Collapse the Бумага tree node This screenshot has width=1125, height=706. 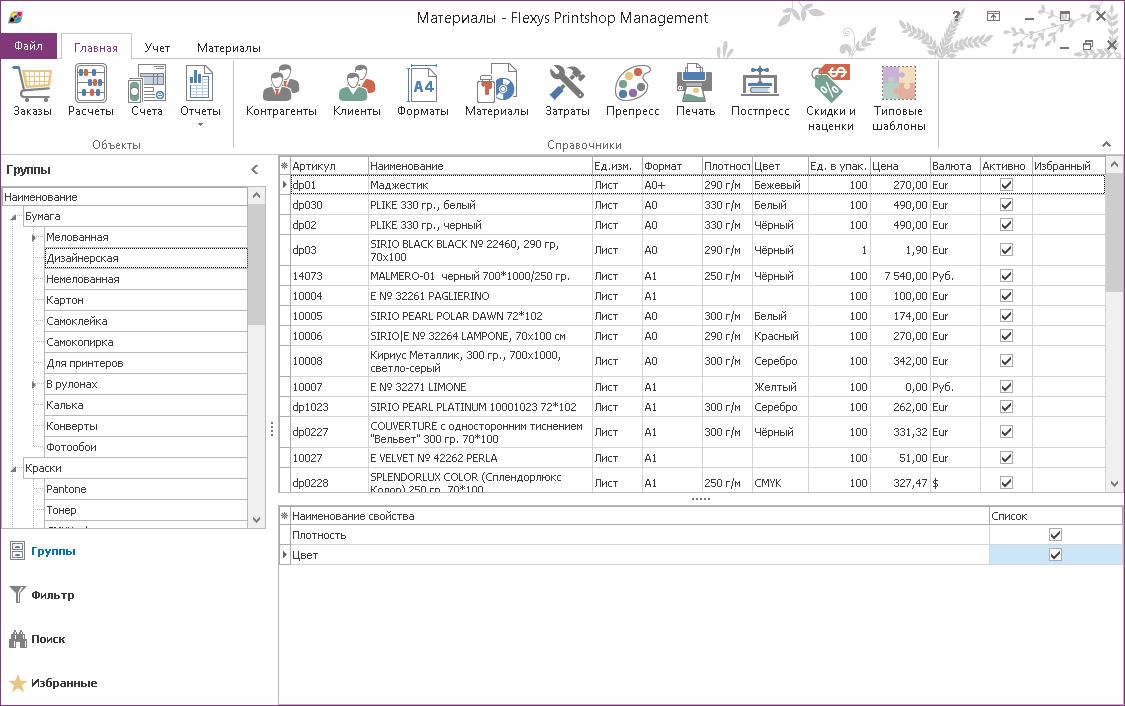click(13, 217)
